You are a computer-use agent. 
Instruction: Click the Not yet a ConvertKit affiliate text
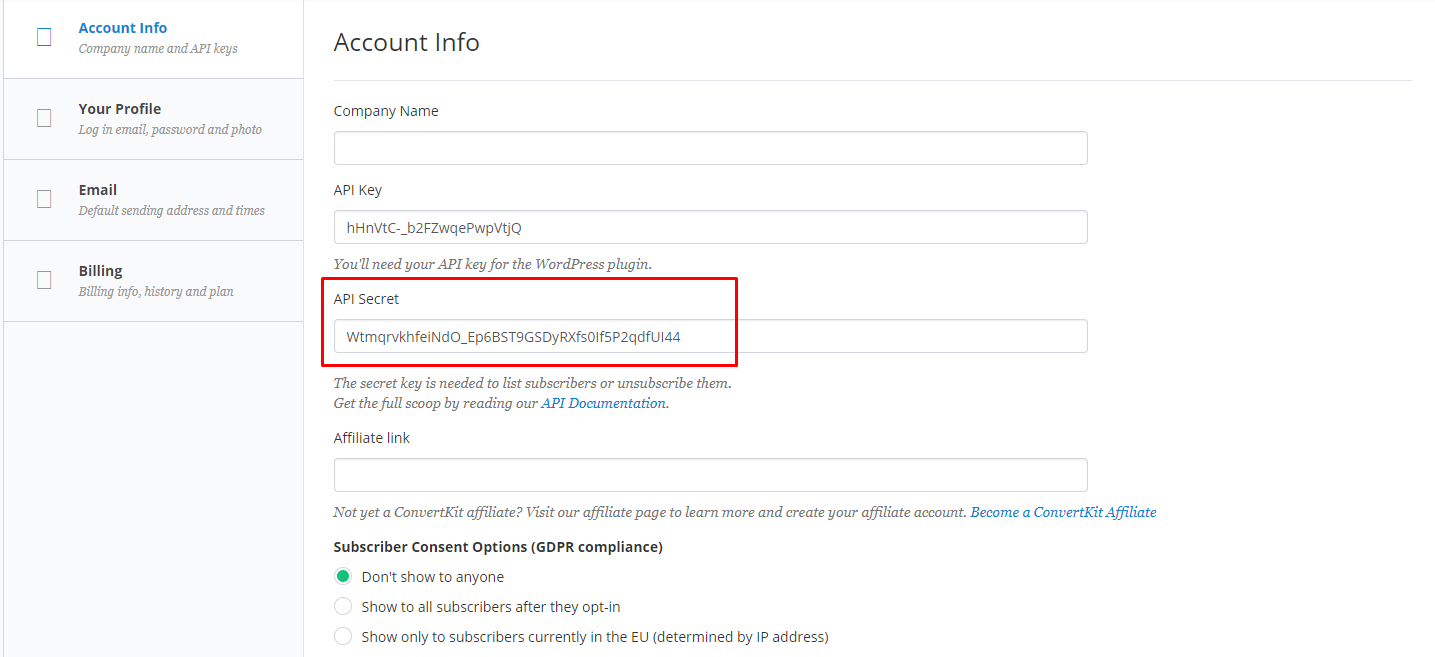[x=650, y=512]
